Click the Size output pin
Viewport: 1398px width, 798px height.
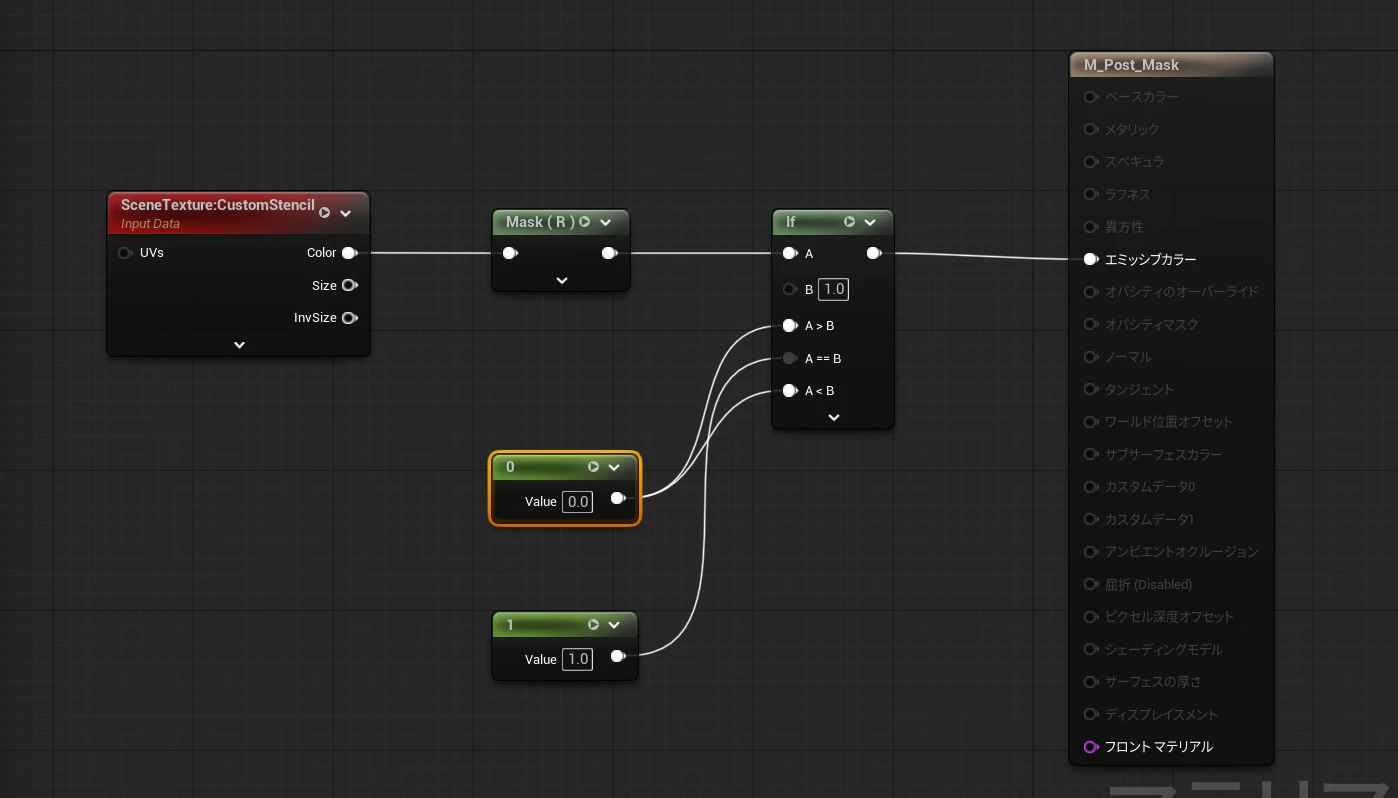(x=349, y=285)
